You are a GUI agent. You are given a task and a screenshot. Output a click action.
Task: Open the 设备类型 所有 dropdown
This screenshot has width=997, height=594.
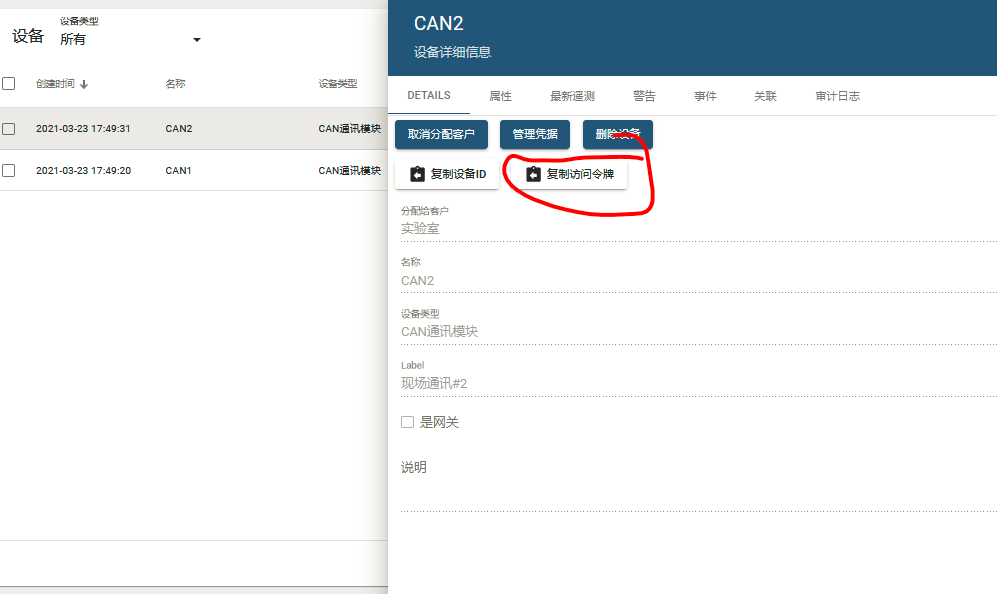[130, 39]
